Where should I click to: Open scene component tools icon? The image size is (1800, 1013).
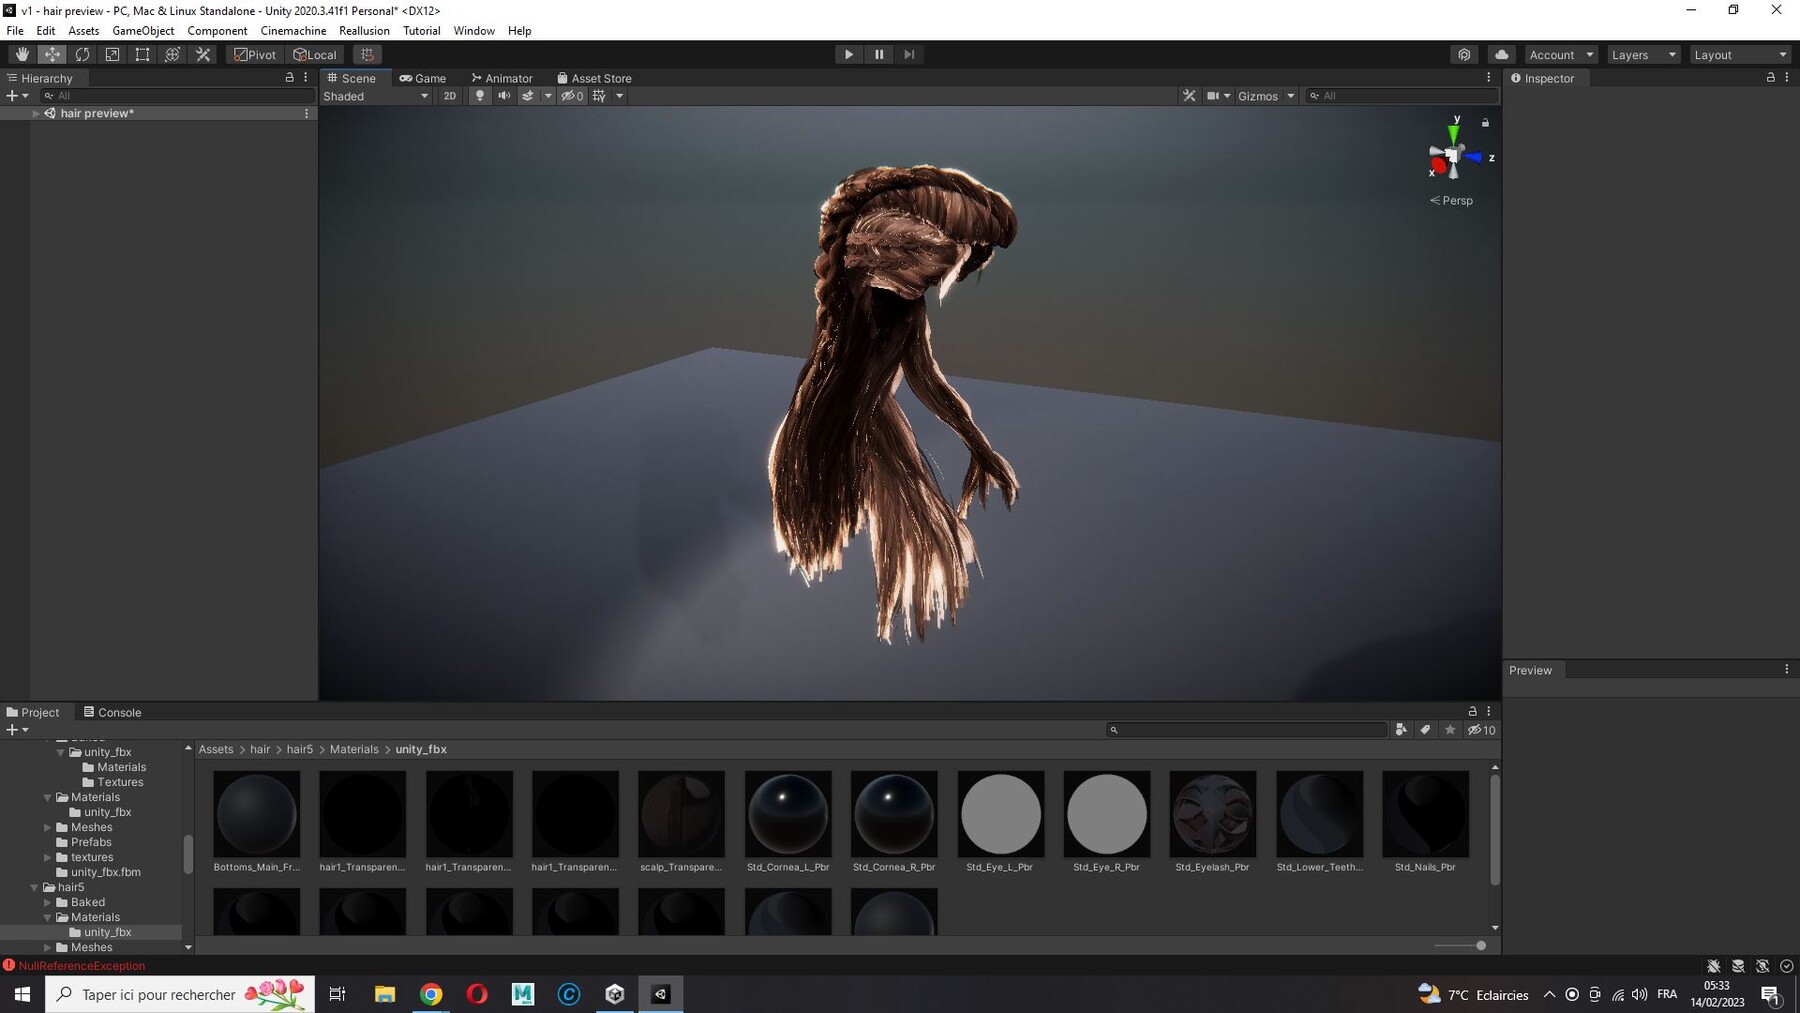pos(1189,96)
